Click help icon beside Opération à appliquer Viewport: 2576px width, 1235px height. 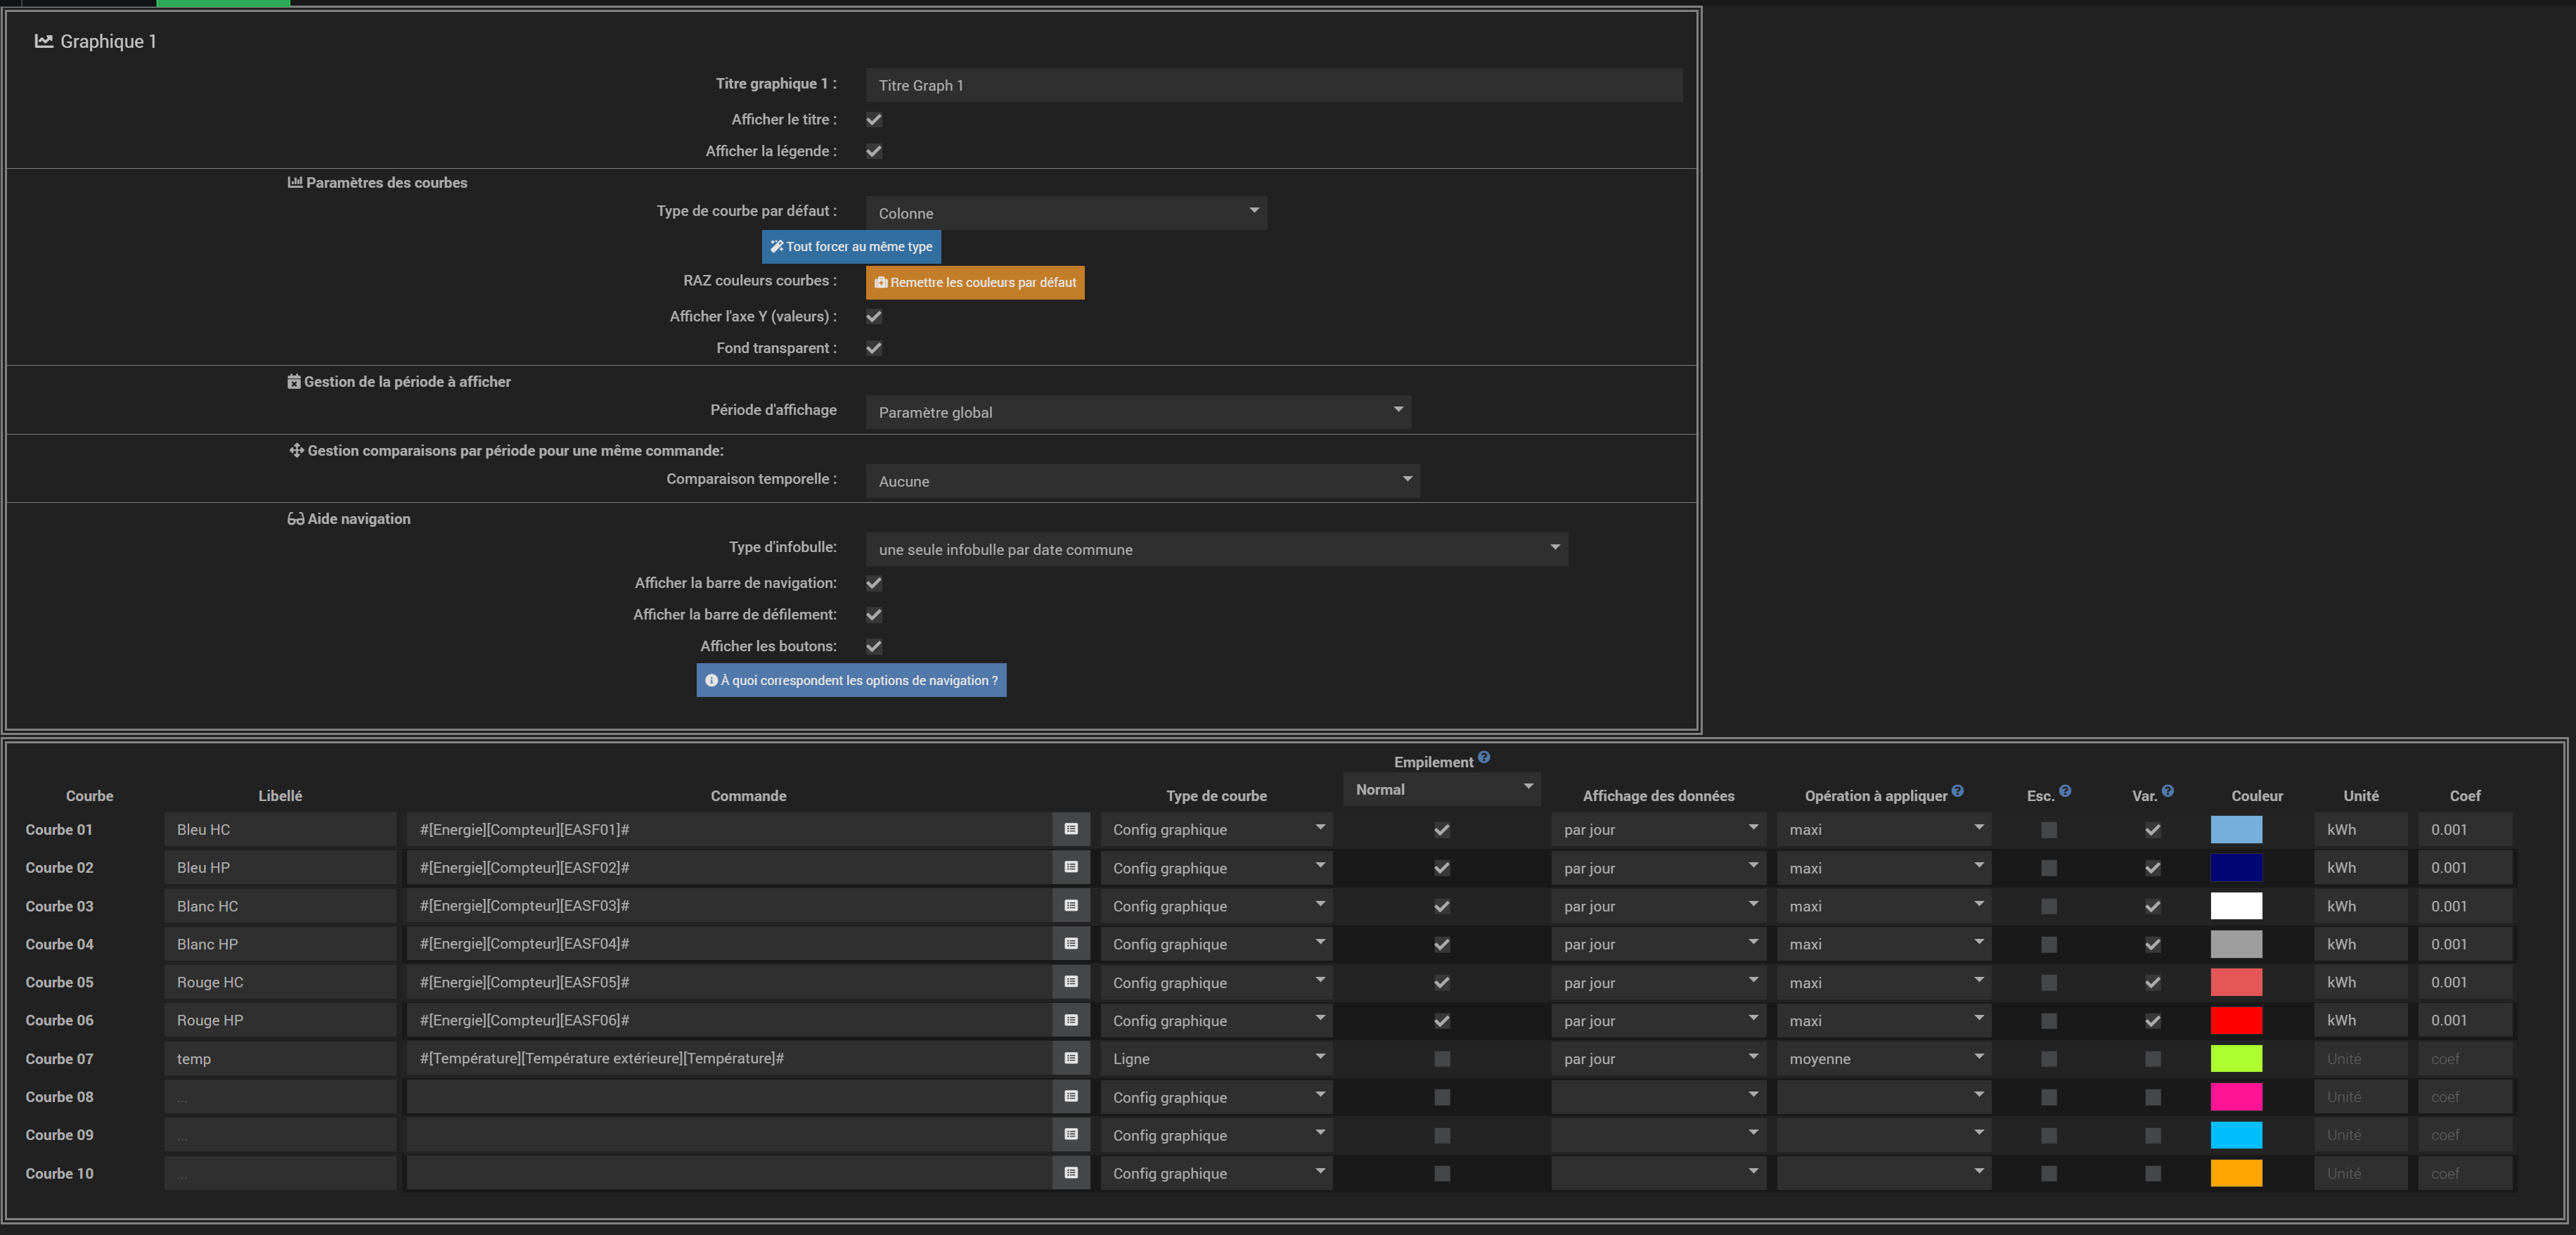tap(1957, 791)
